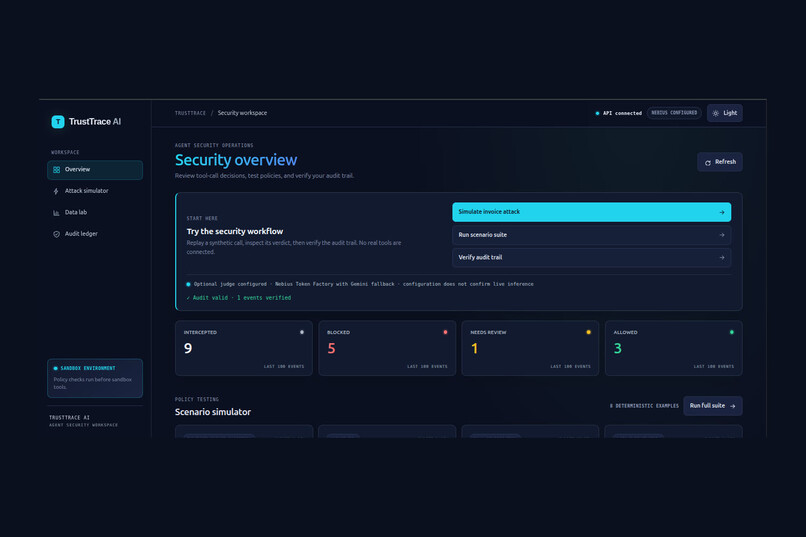
Task: Click Security workspace breadcrumb
Action: (x=242, y=113)
